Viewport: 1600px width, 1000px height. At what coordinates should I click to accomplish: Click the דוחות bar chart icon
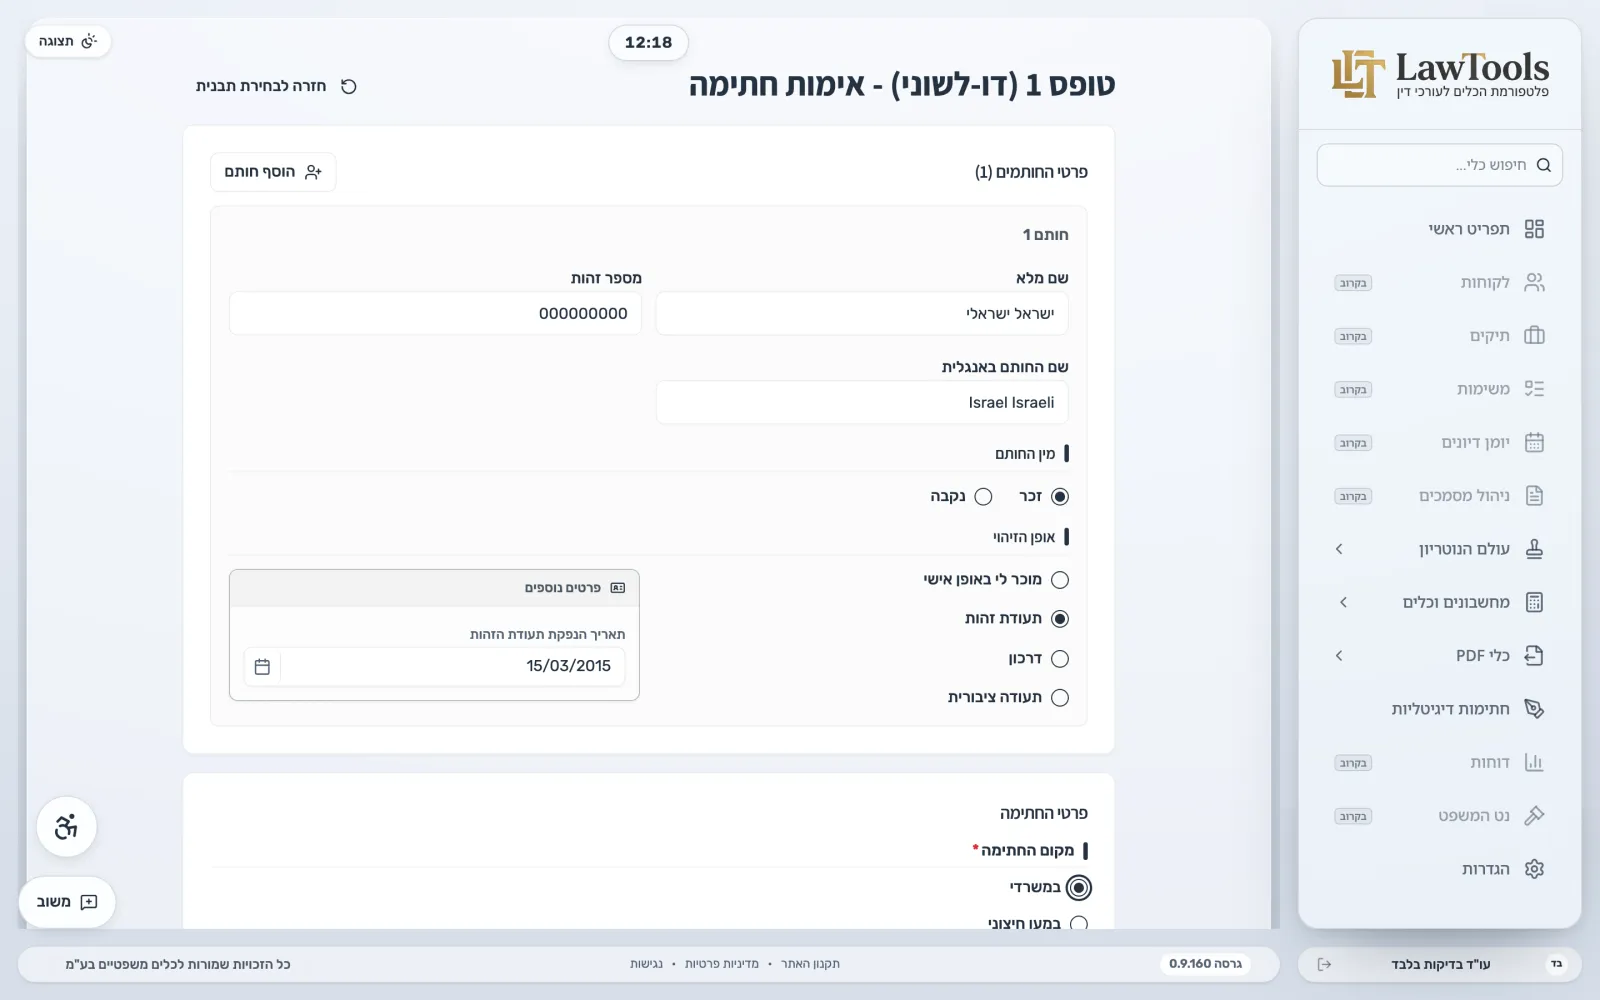[1534, 762]
